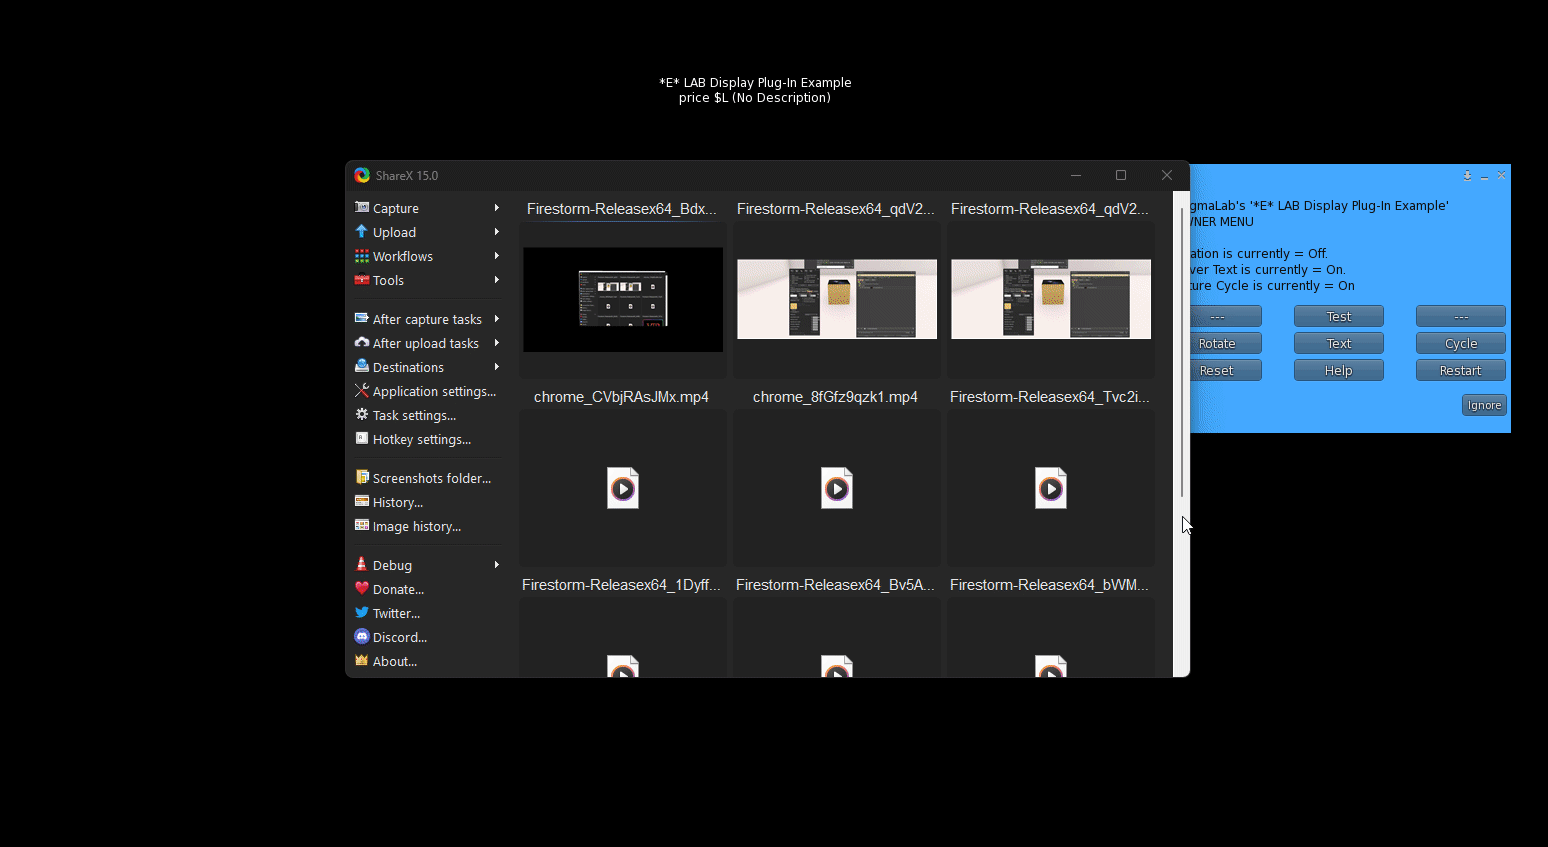Click the Text button in the script dialog
The height and width of the screenshot is (847, 1548).
(1339, 343)
